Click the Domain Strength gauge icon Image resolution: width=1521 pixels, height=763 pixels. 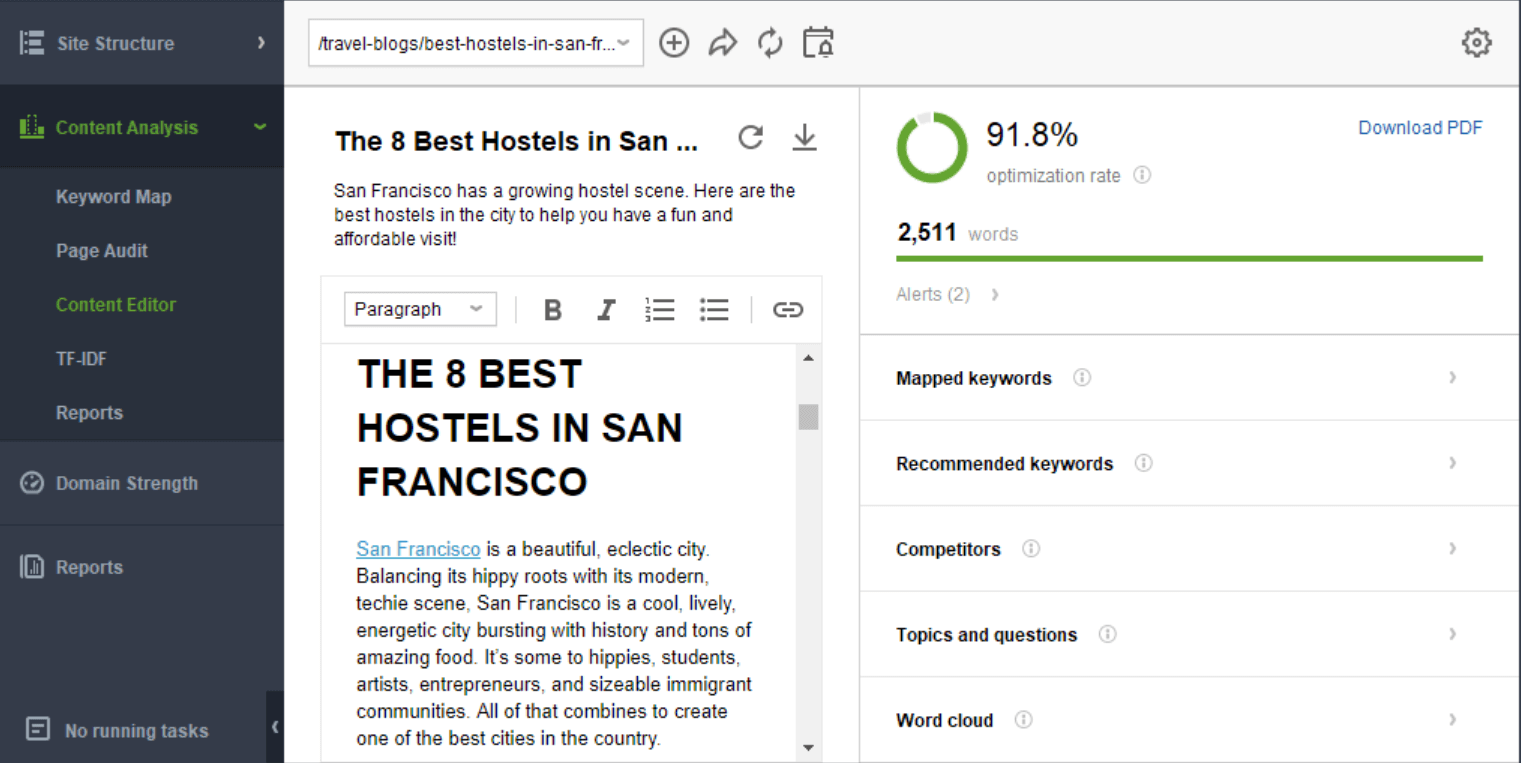coord(32,483)
